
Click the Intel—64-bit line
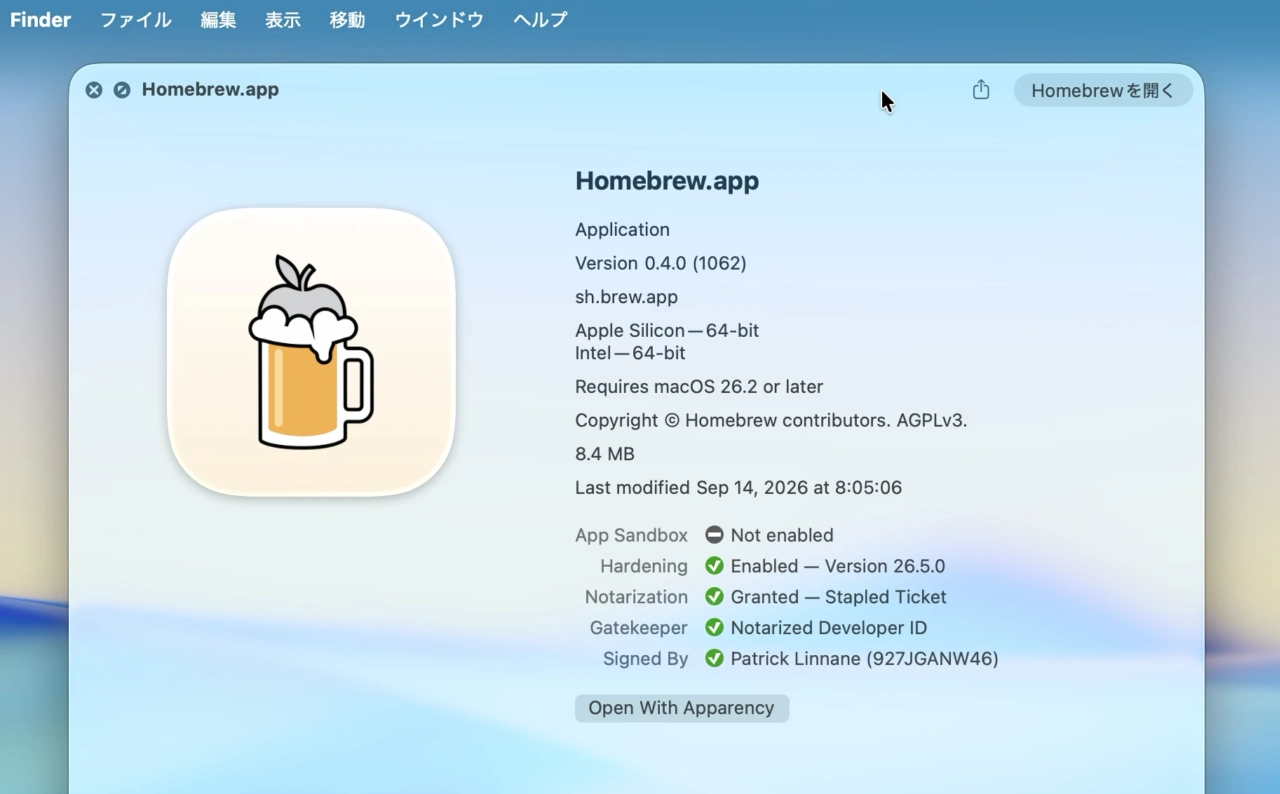(x=630, y=353)
